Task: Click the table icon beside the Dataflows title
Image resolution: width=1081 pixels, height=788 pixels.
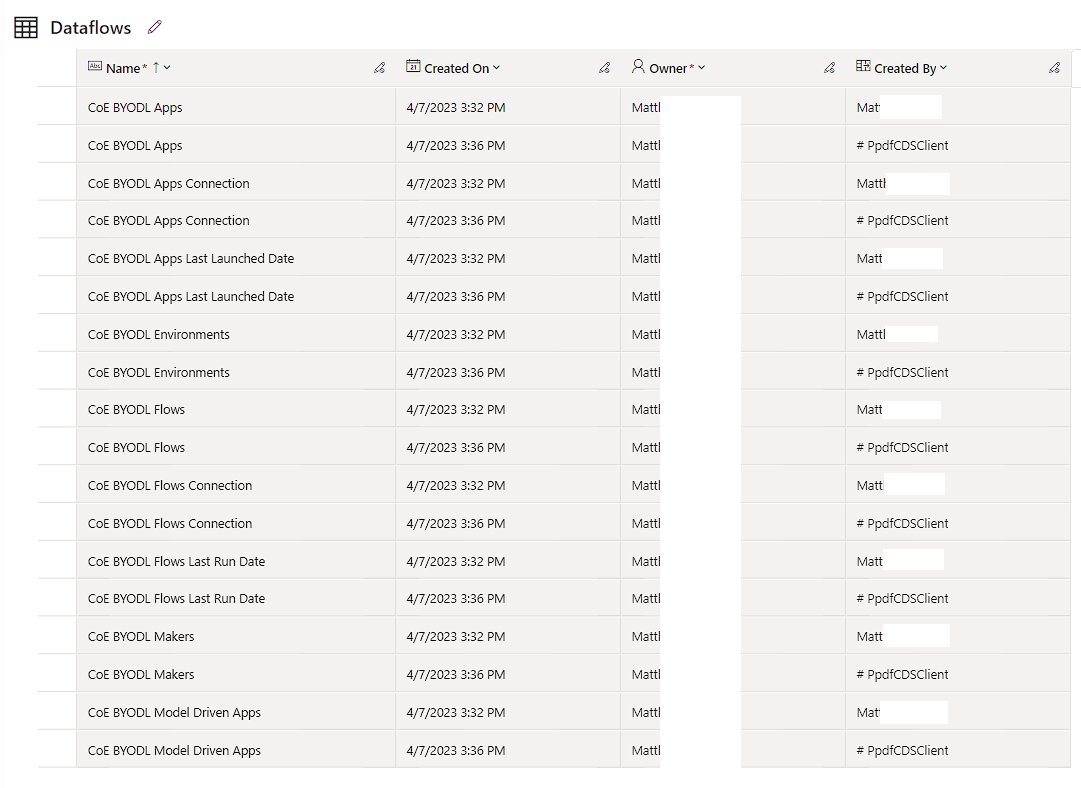Action: (25, 27)
